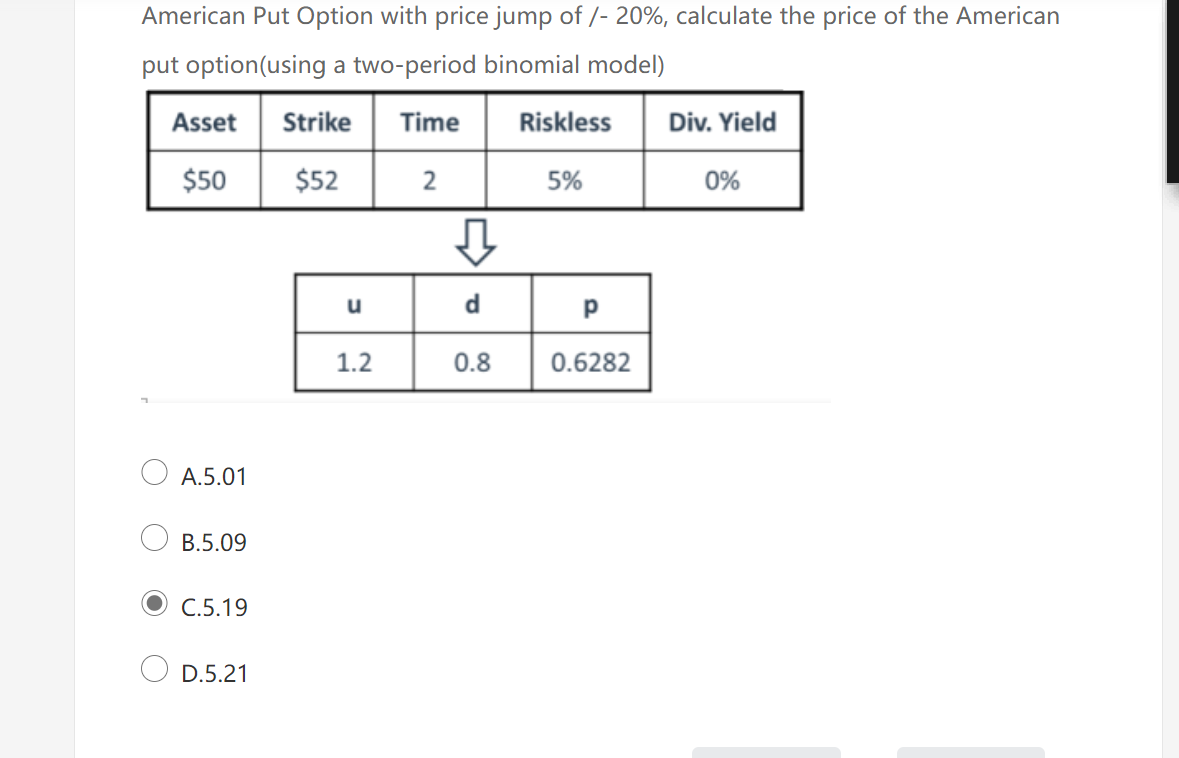
Task: Click the 1.2 up-factor value cell
Action: (354, 362)
